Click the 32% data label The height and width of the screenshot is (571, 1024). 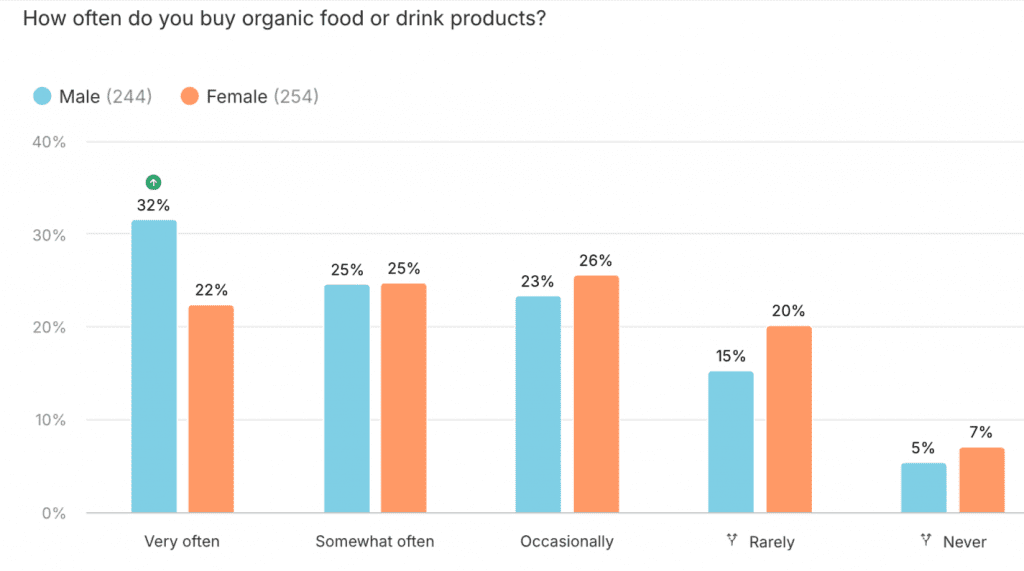pos(154,204)
